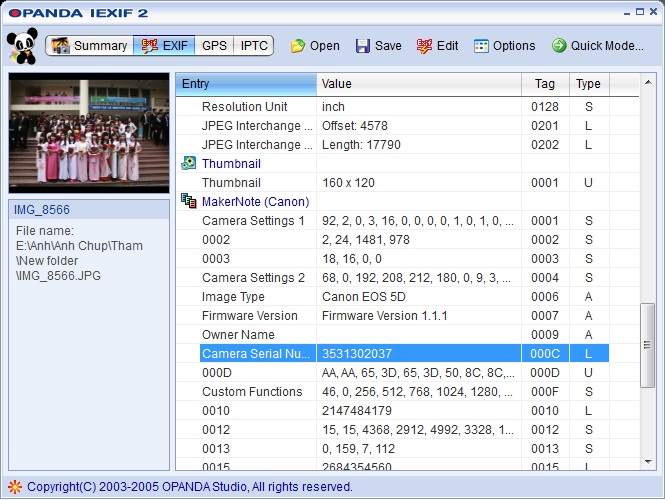Click the MakerNote (Canon) heading
This screenshot has width=665, height=500.
tap(255, 201)
